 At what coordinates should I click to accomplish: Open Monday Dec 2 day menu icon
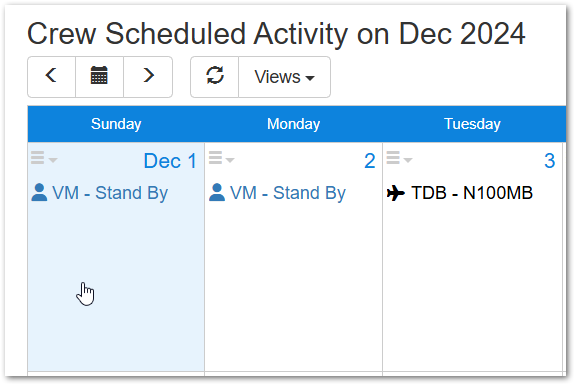221,158
